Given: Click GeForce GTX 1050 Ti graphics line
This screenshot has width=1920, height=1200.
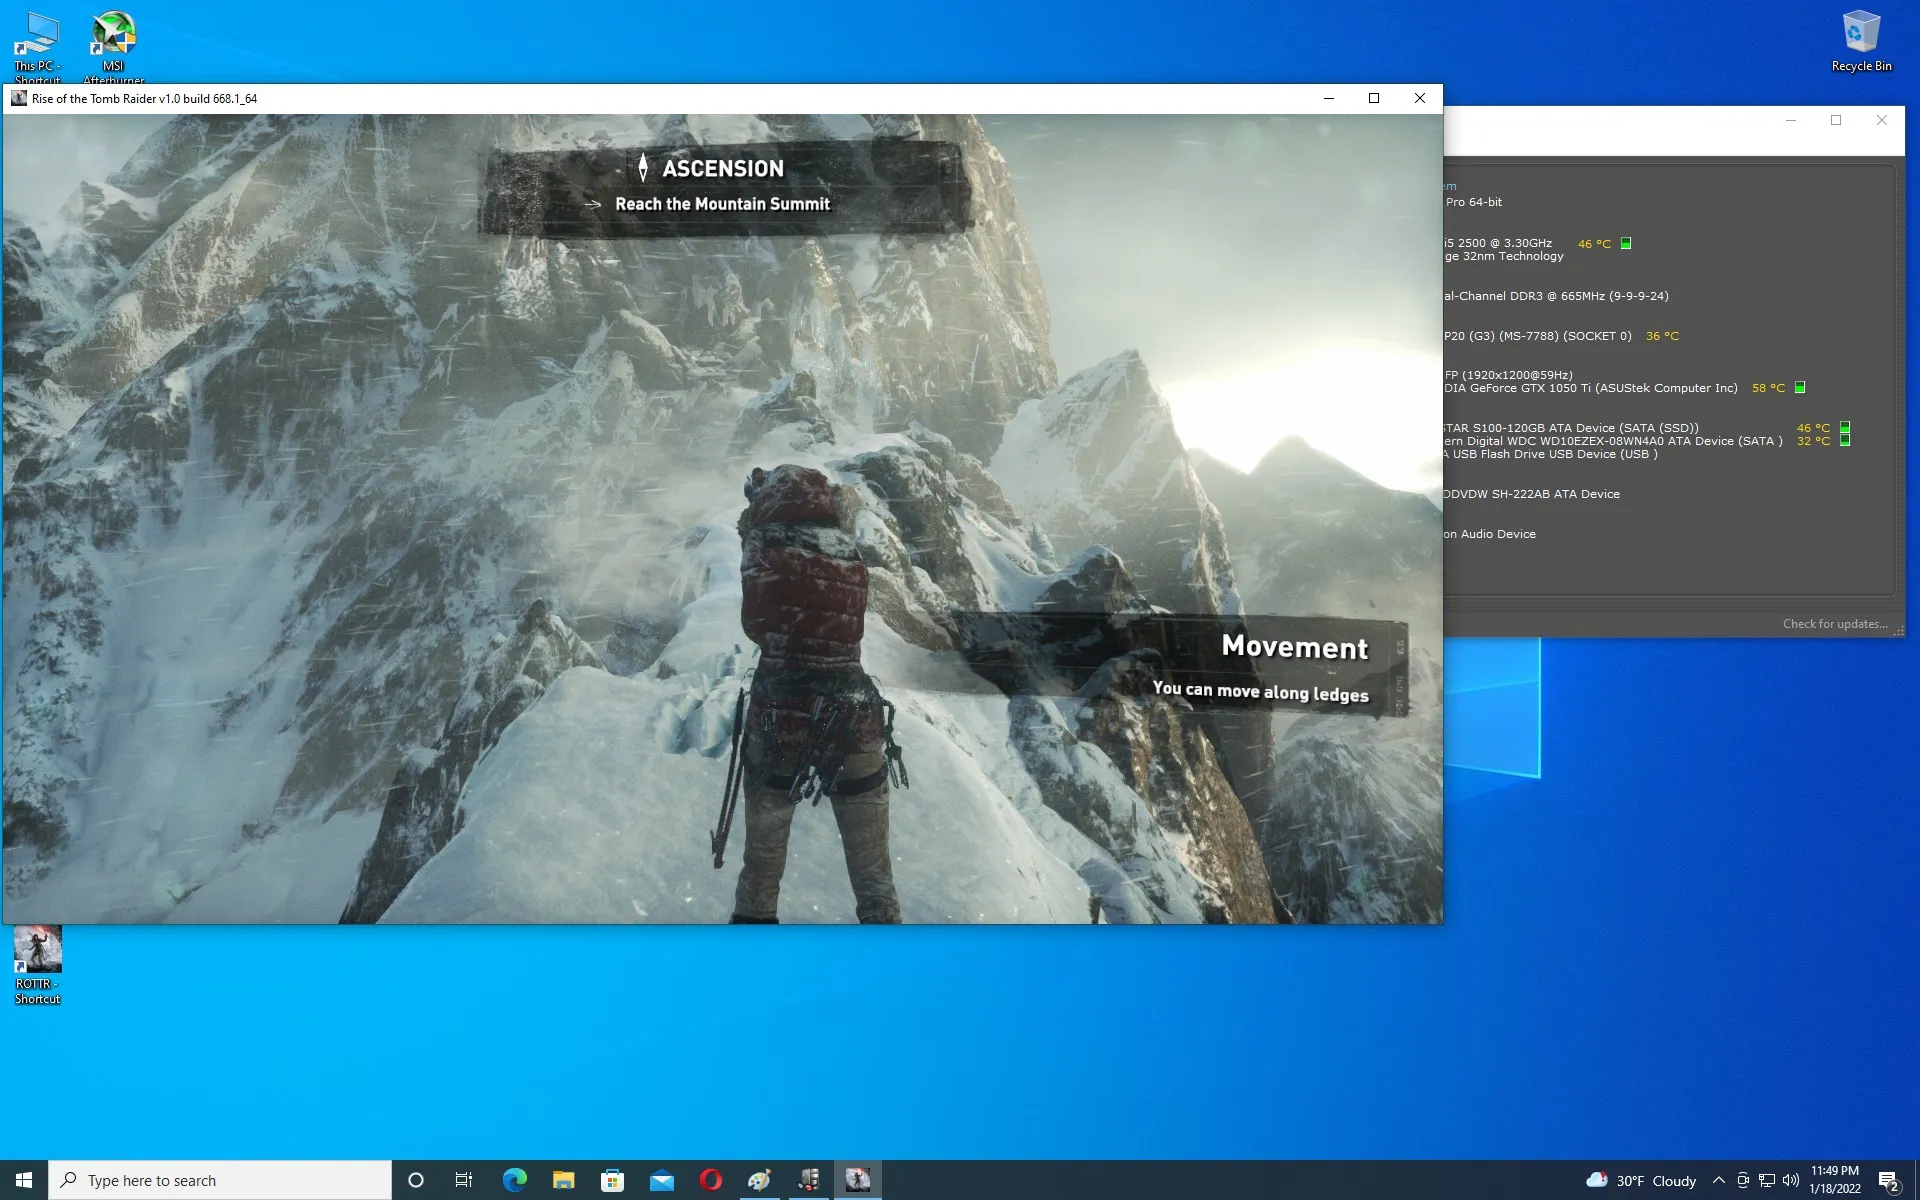Looking at the screenshot, I should [x=1590, y=388].
